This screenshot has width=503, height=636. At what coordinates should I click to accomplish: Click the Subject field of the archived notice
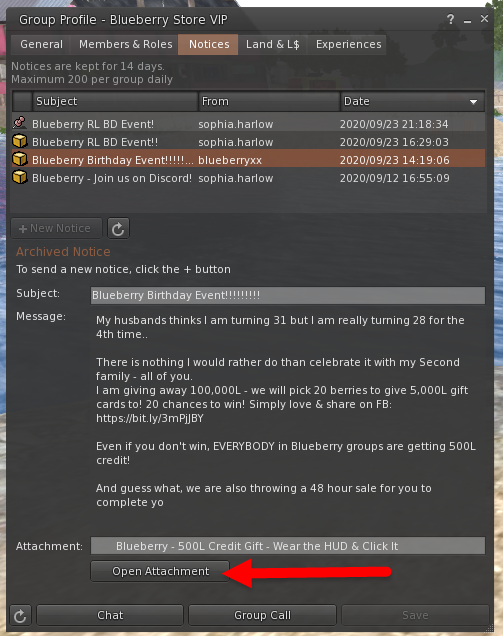pos(288,295)
